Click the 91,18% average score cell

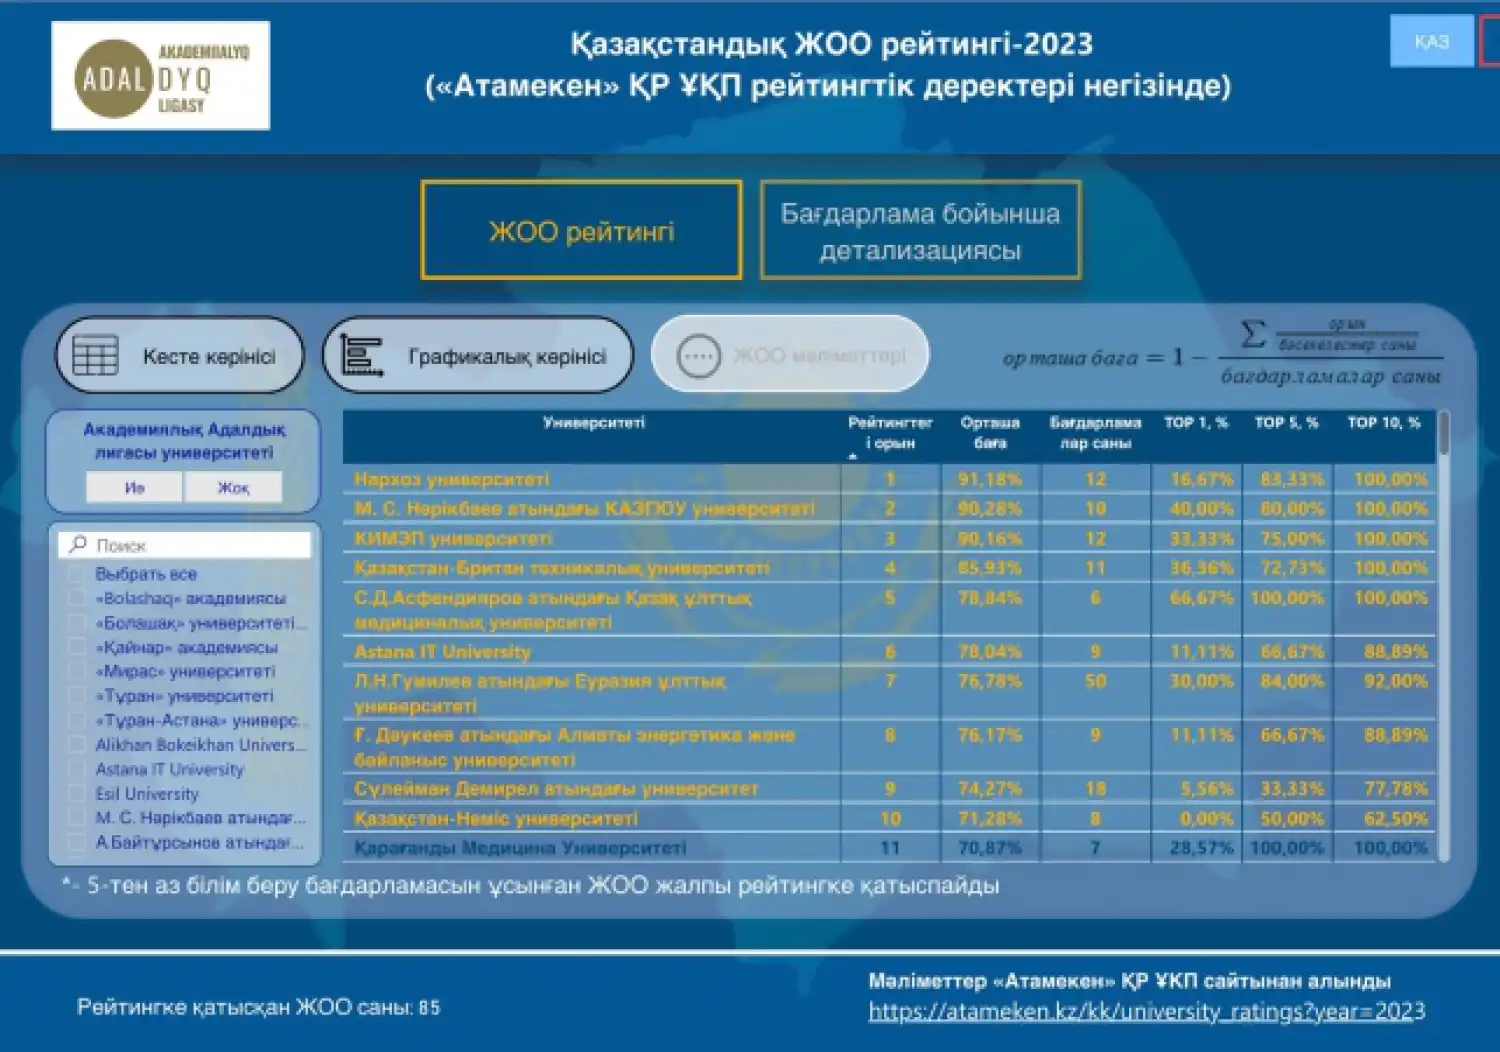990,479
